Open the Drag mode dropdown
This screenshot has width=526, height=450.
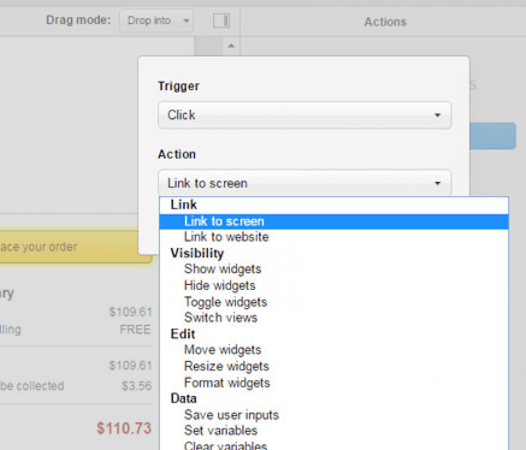tap(156, 21)
